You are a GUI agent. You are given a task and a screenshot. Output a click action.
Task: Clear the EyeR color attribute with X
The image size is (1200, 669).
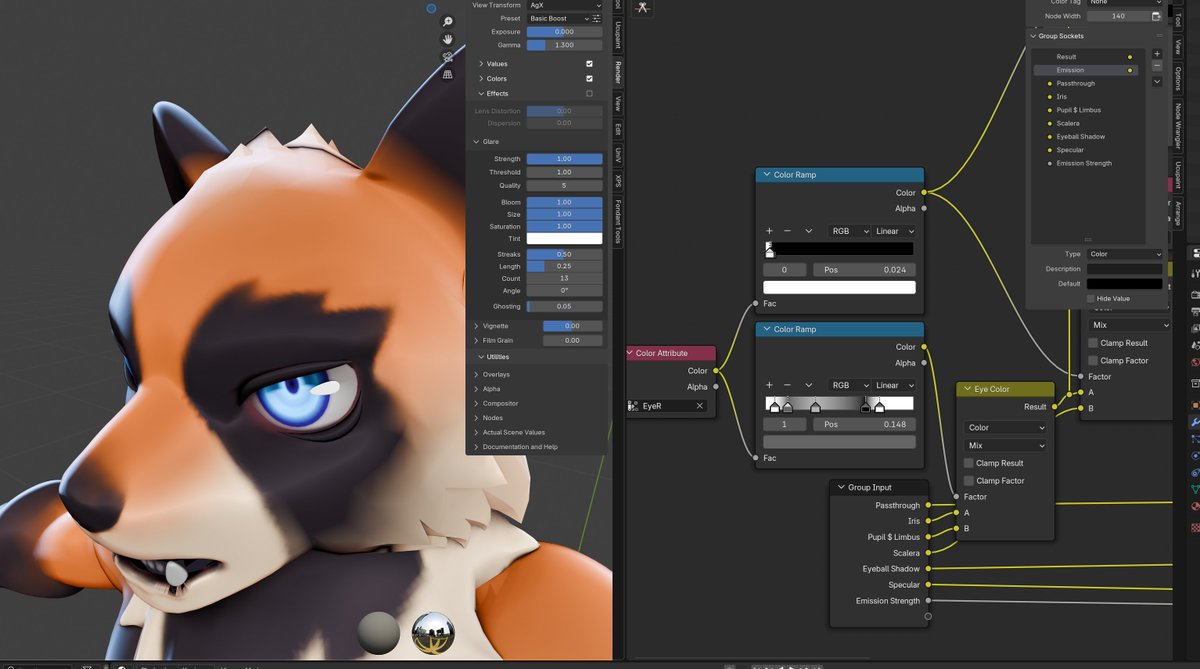pos(699,406)
